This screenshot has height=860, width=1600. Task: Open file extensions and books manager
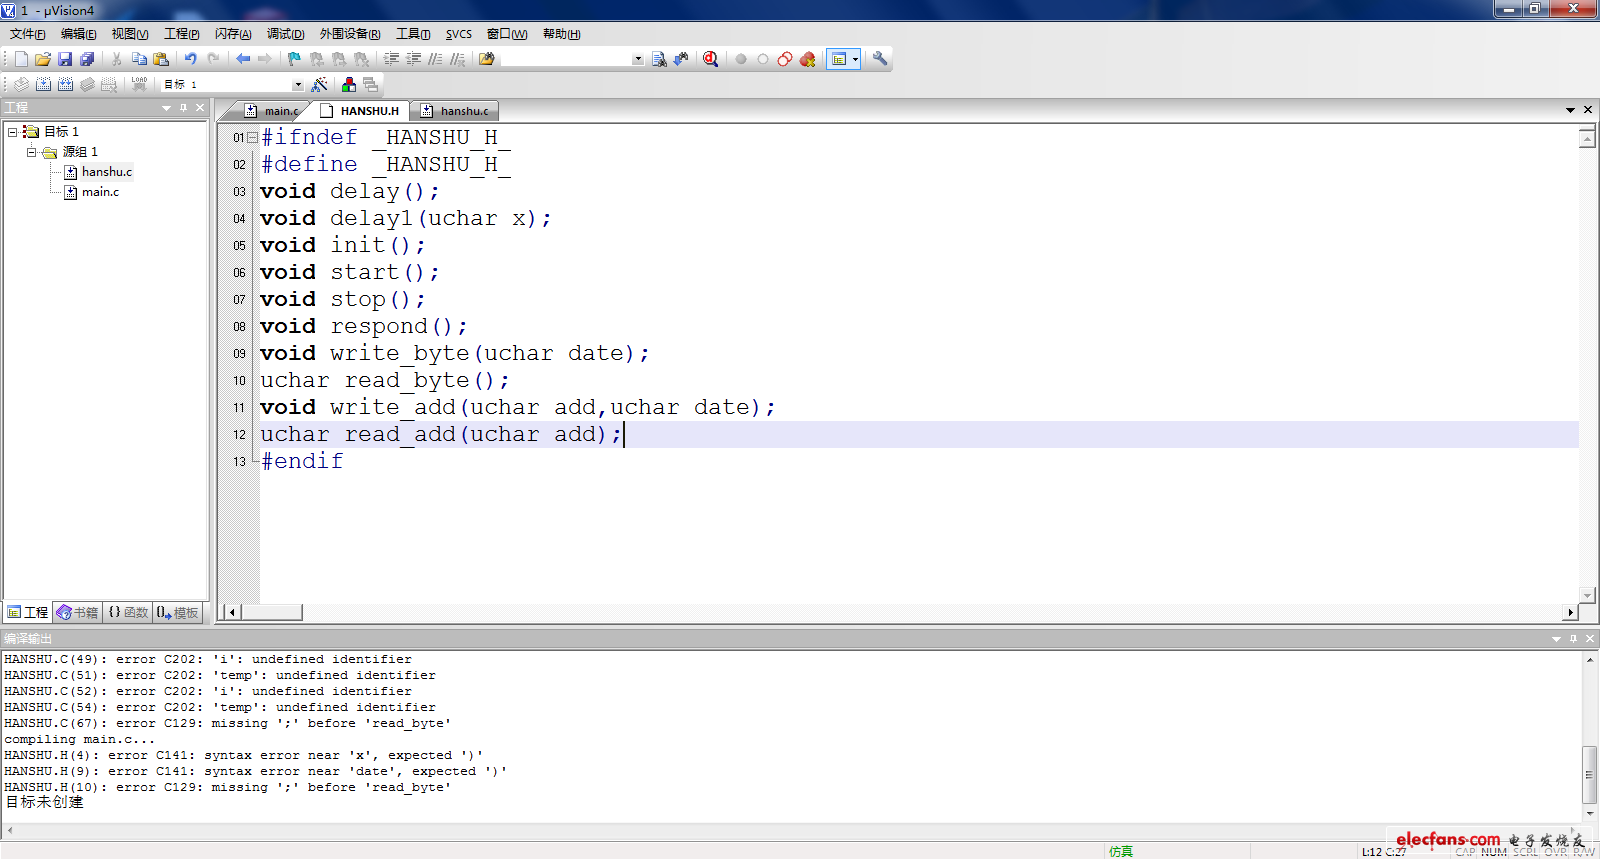349,85
